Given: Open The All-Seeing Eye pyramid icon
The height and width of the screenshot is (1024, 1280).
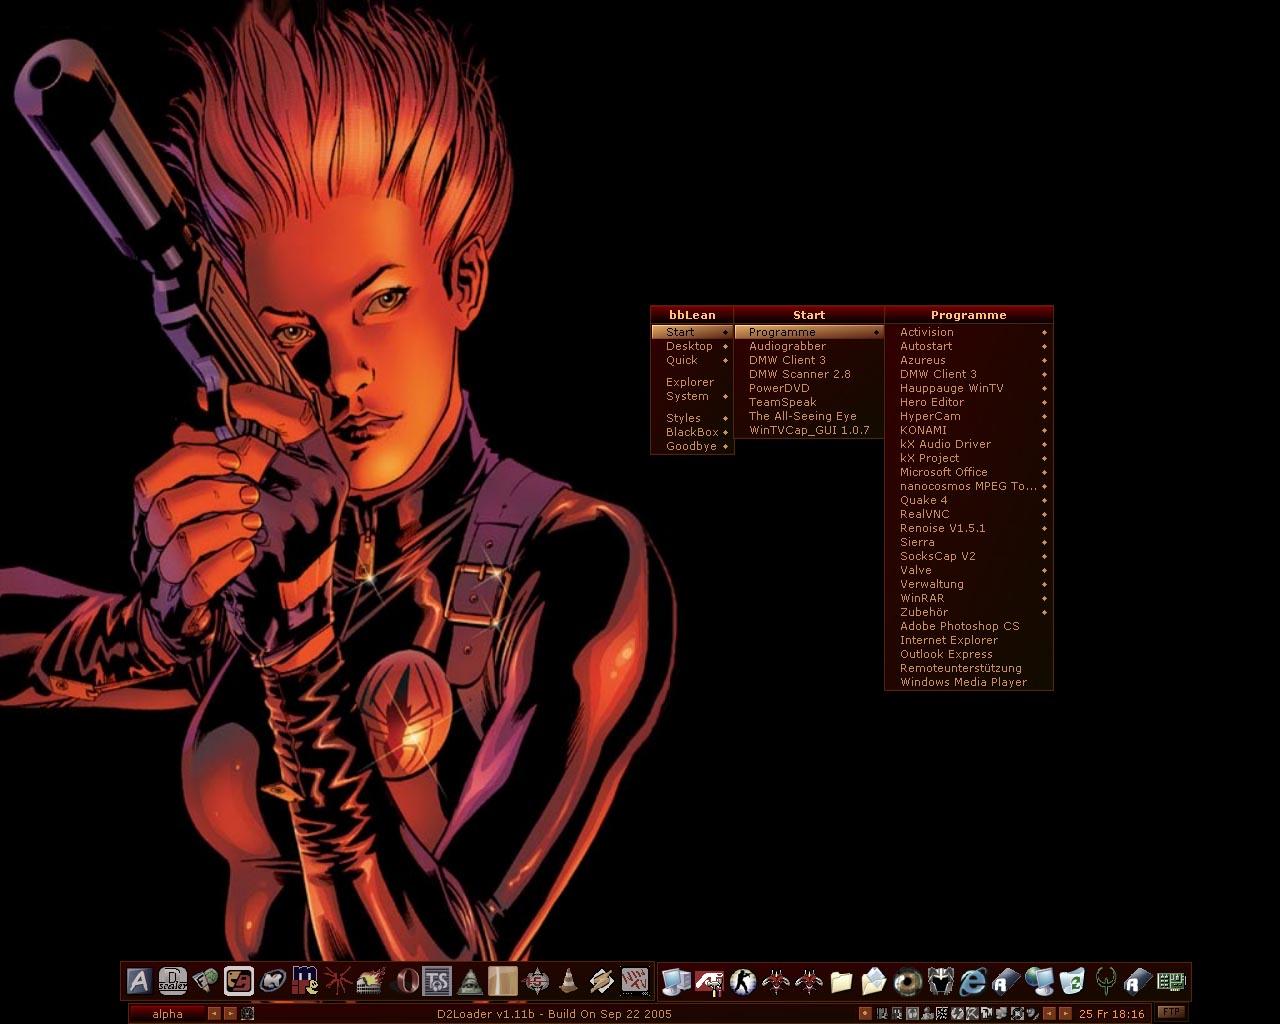Looking at the screenshot, I should pyautogui.click(x=470, y=981).
